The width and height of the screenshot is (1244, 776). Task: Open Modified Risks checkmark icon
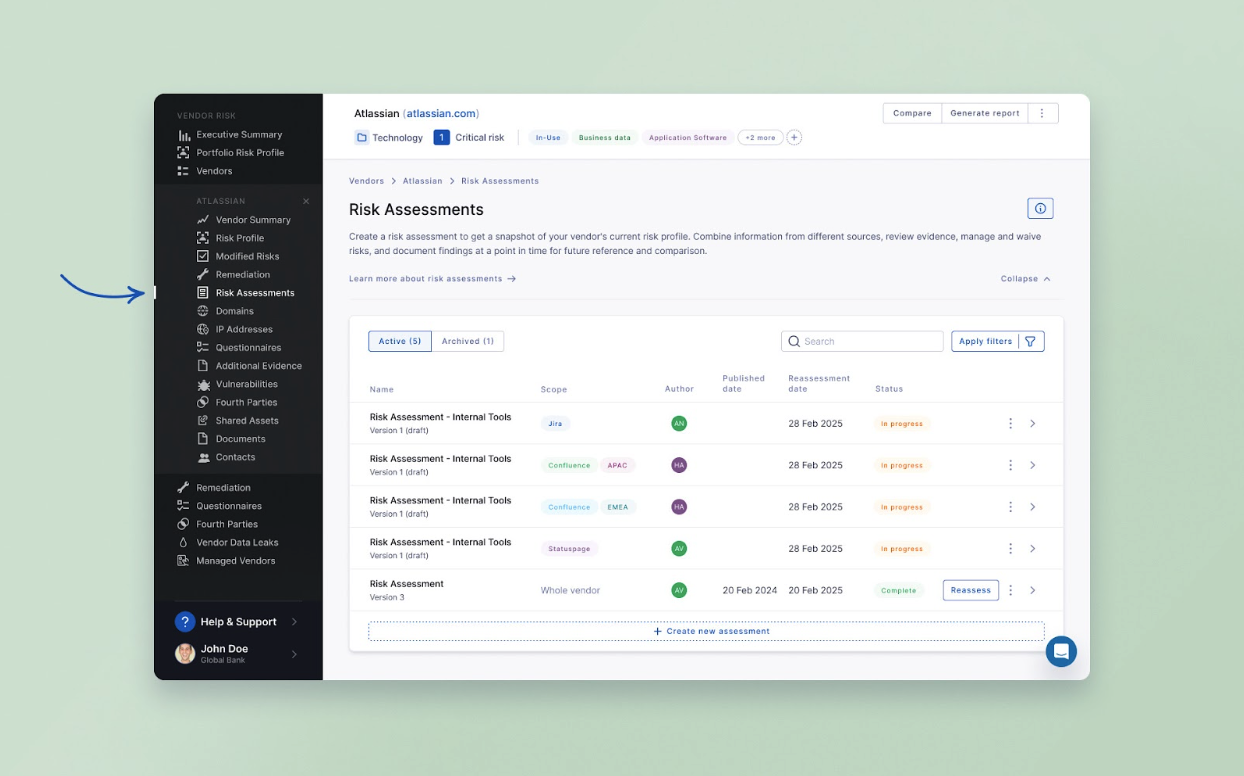[x=203, y=256]
